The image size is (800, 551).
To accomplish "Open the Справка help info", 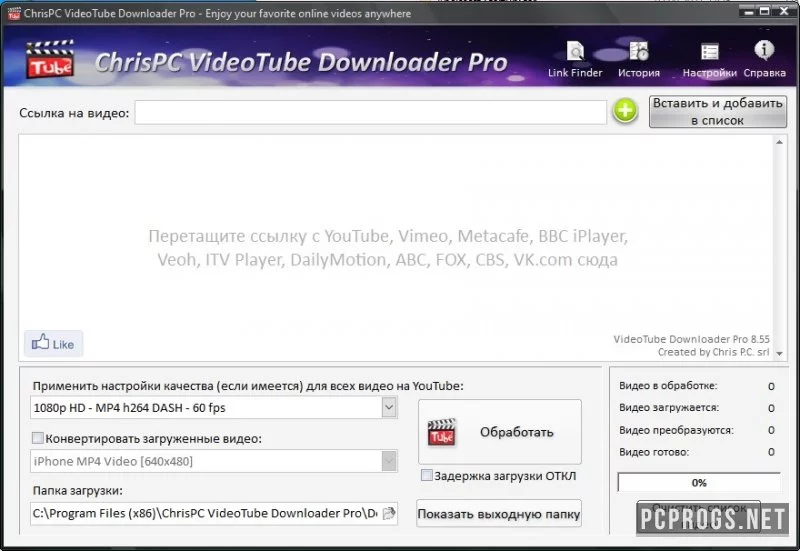I will 764,59.
